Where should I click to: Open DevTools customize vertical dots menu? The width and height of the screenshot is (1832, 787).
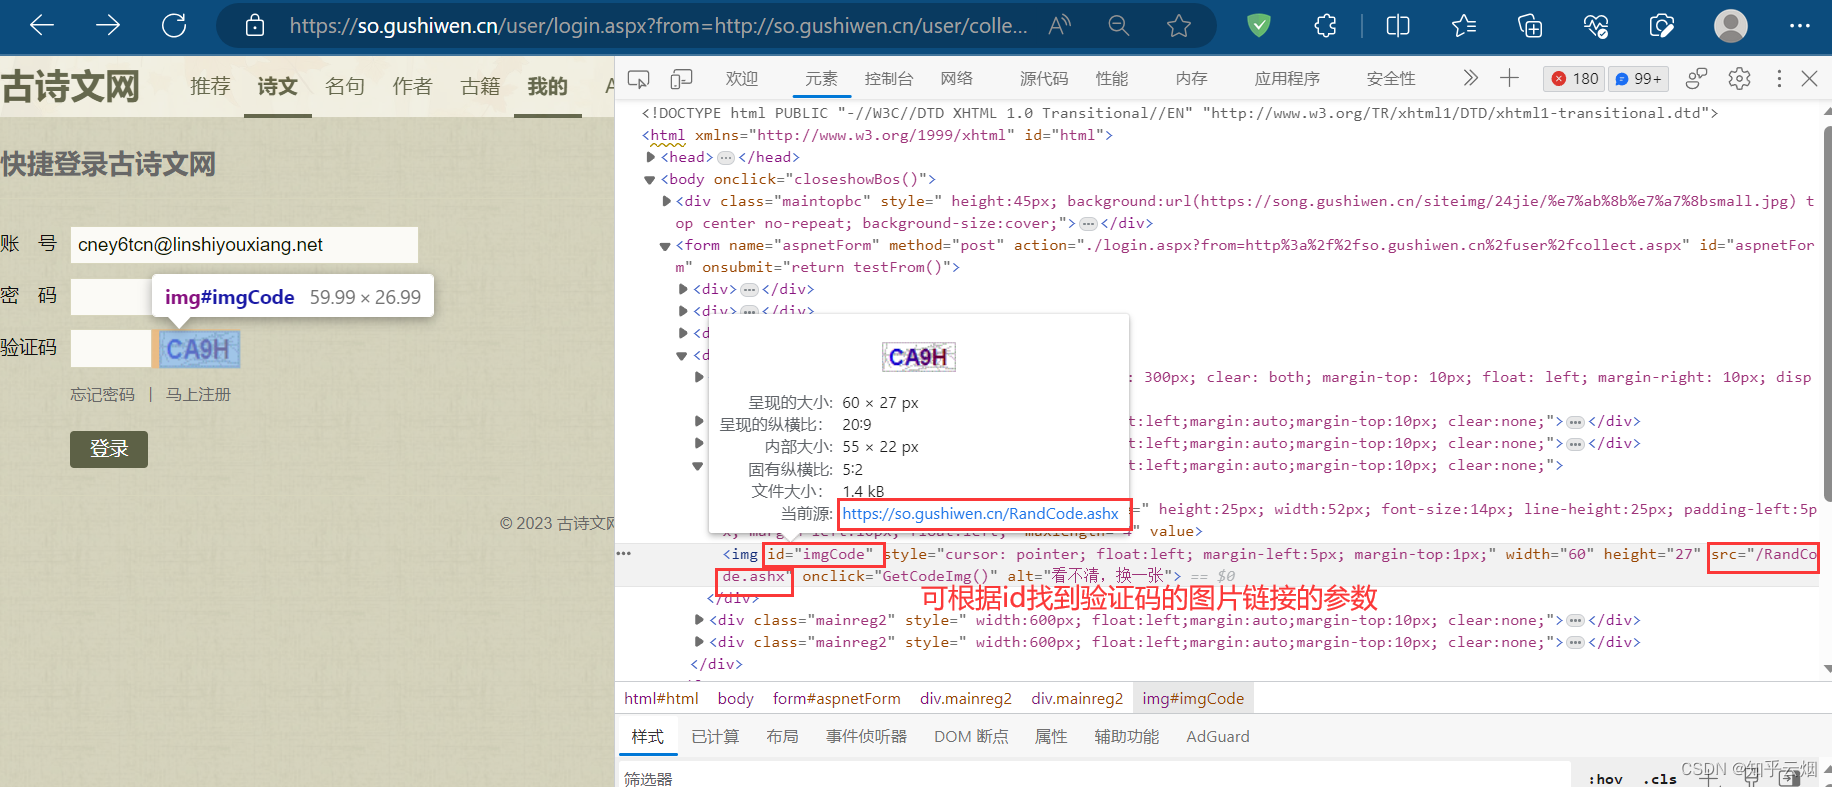[1779, 79]
